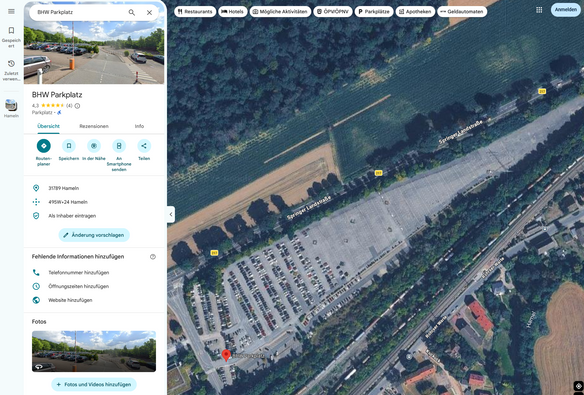
Task: Filter by Hotels chip
Action: (x=232, y=12)
